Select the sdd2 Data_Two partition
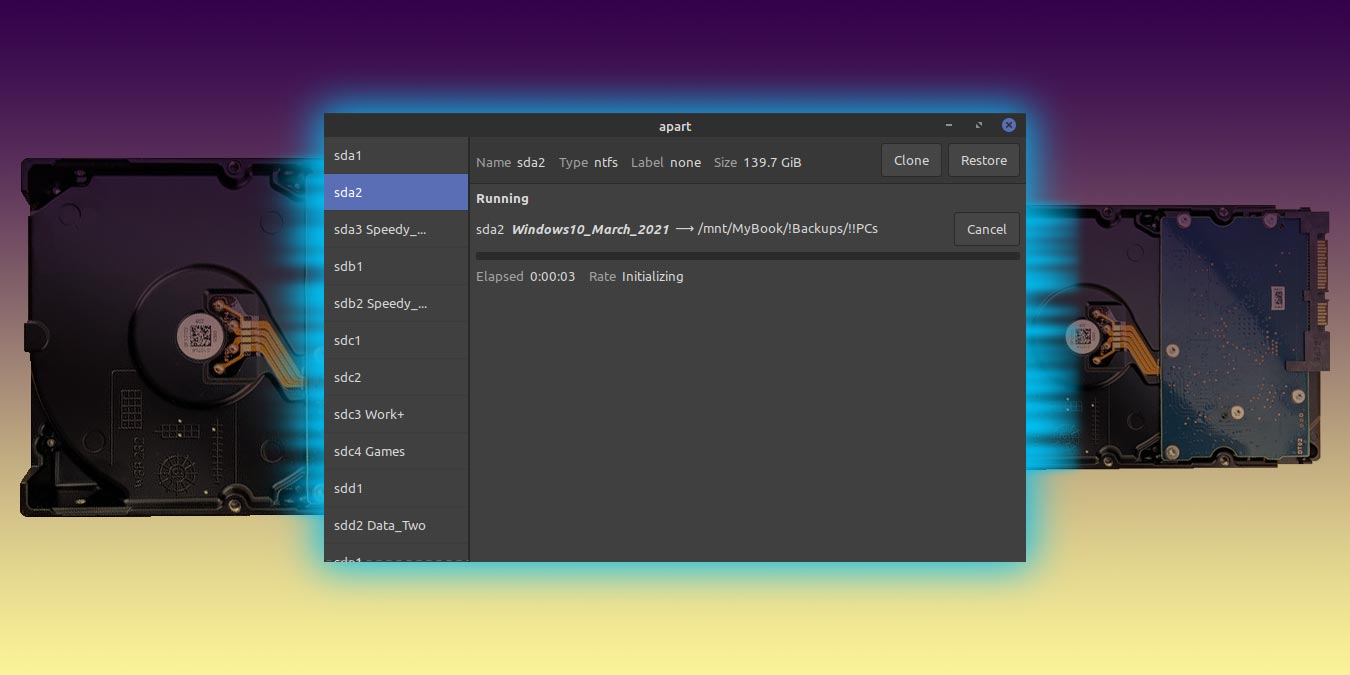The height and width of the screenshot is (675, 1350). point(395,525)
